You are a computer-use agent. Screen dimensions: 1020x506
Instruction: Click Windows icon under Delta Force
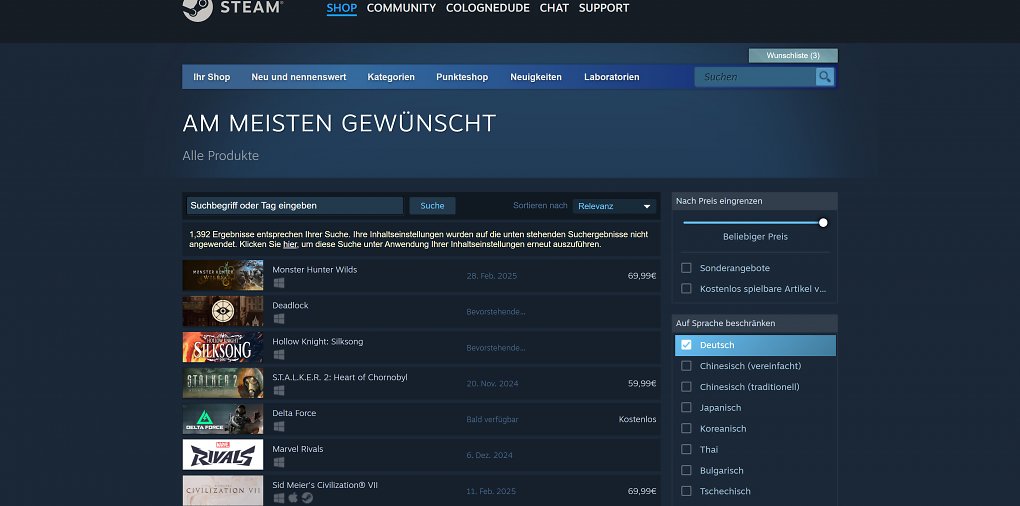[278, 426]
